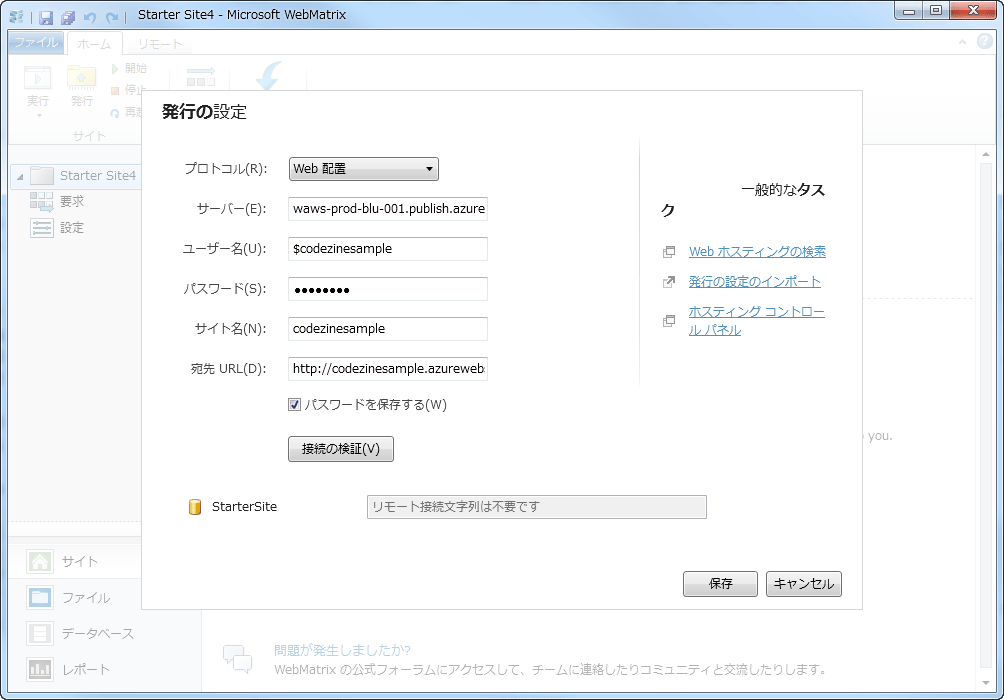Open the dropdown arrow under 実行
Viewport: 1004px width, 700px height.
(x=39, y=116)
